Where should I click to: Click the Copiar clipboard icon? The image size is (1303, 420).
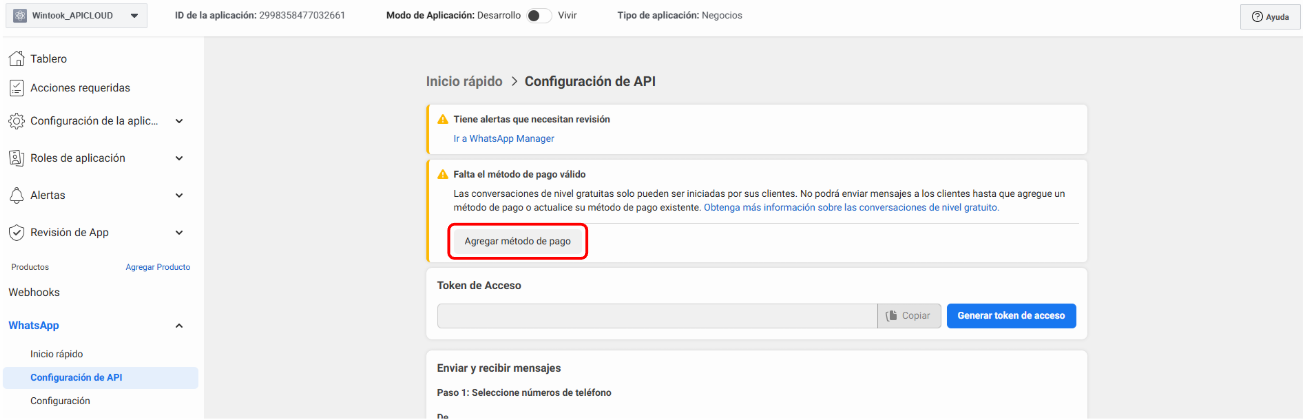point(892,316)
